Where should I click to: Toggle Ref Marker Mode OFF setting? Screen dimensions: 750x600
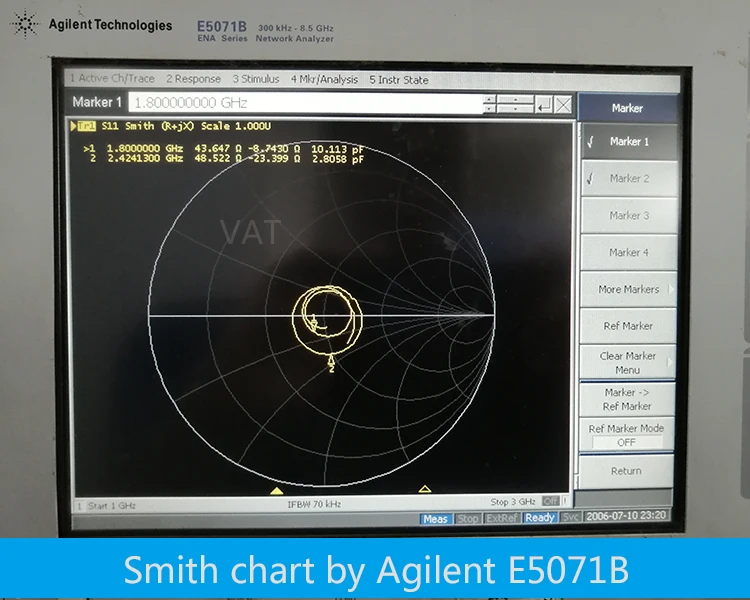click(x=627, y=435)
